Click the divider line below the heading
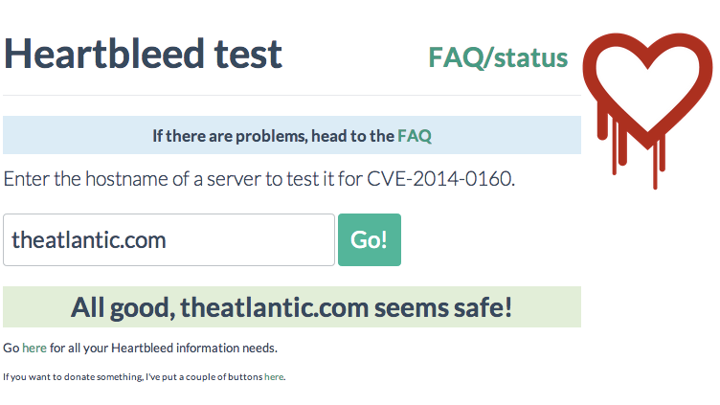The height and width of the screenshot is (405, 720). tap(292, 96)
